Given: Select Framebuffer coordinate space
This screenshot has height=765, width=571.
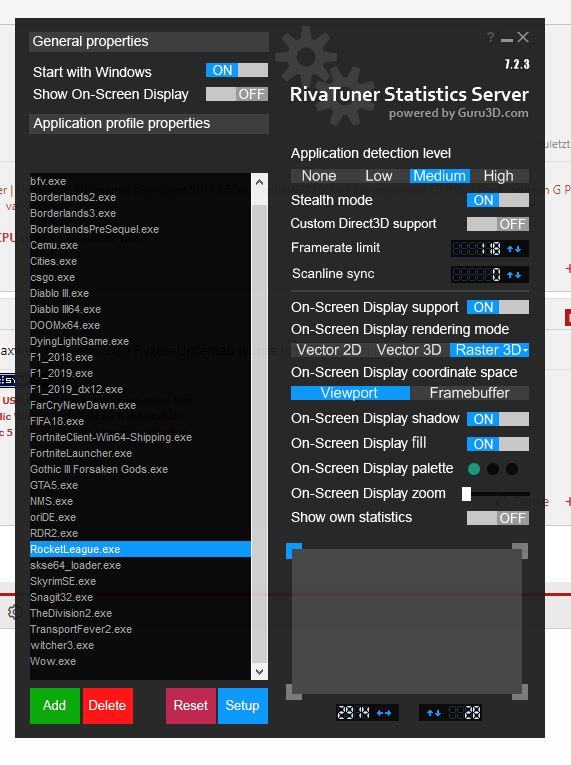Looking at the screenshot, I should (469, 393).
